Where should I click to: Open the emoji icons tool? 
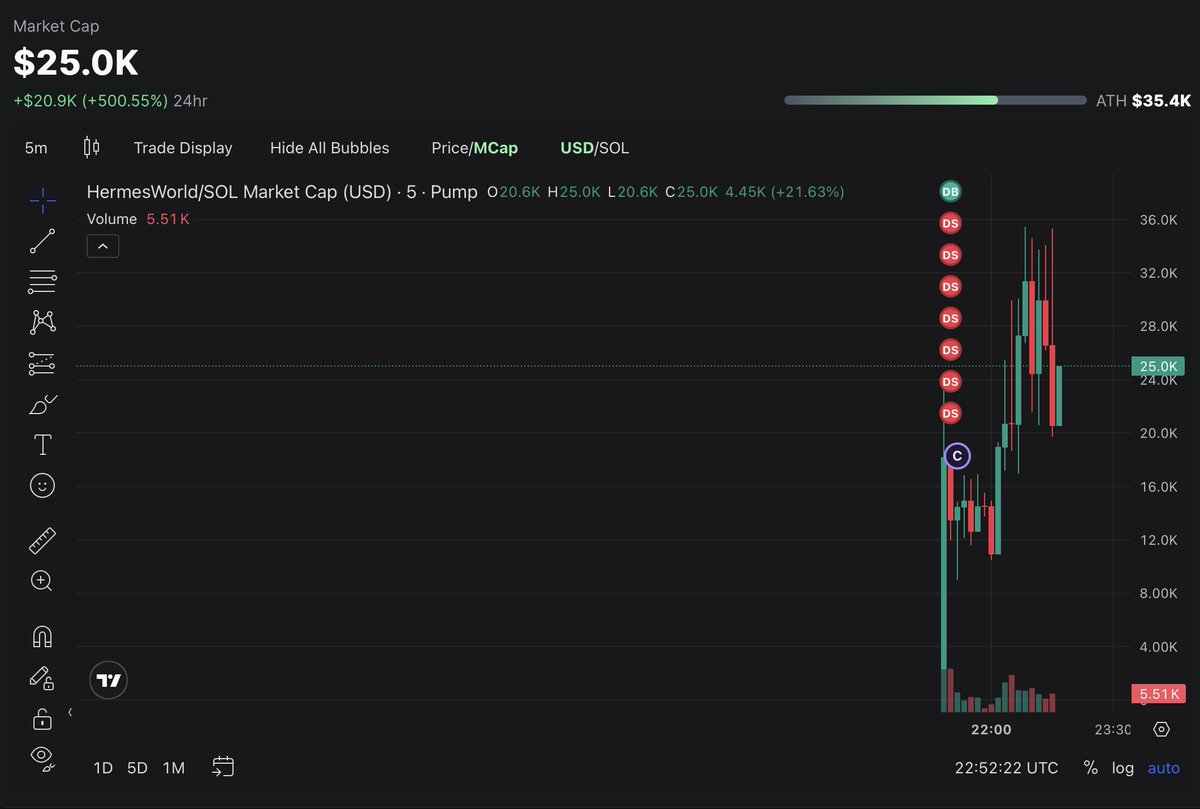point(42,486)
